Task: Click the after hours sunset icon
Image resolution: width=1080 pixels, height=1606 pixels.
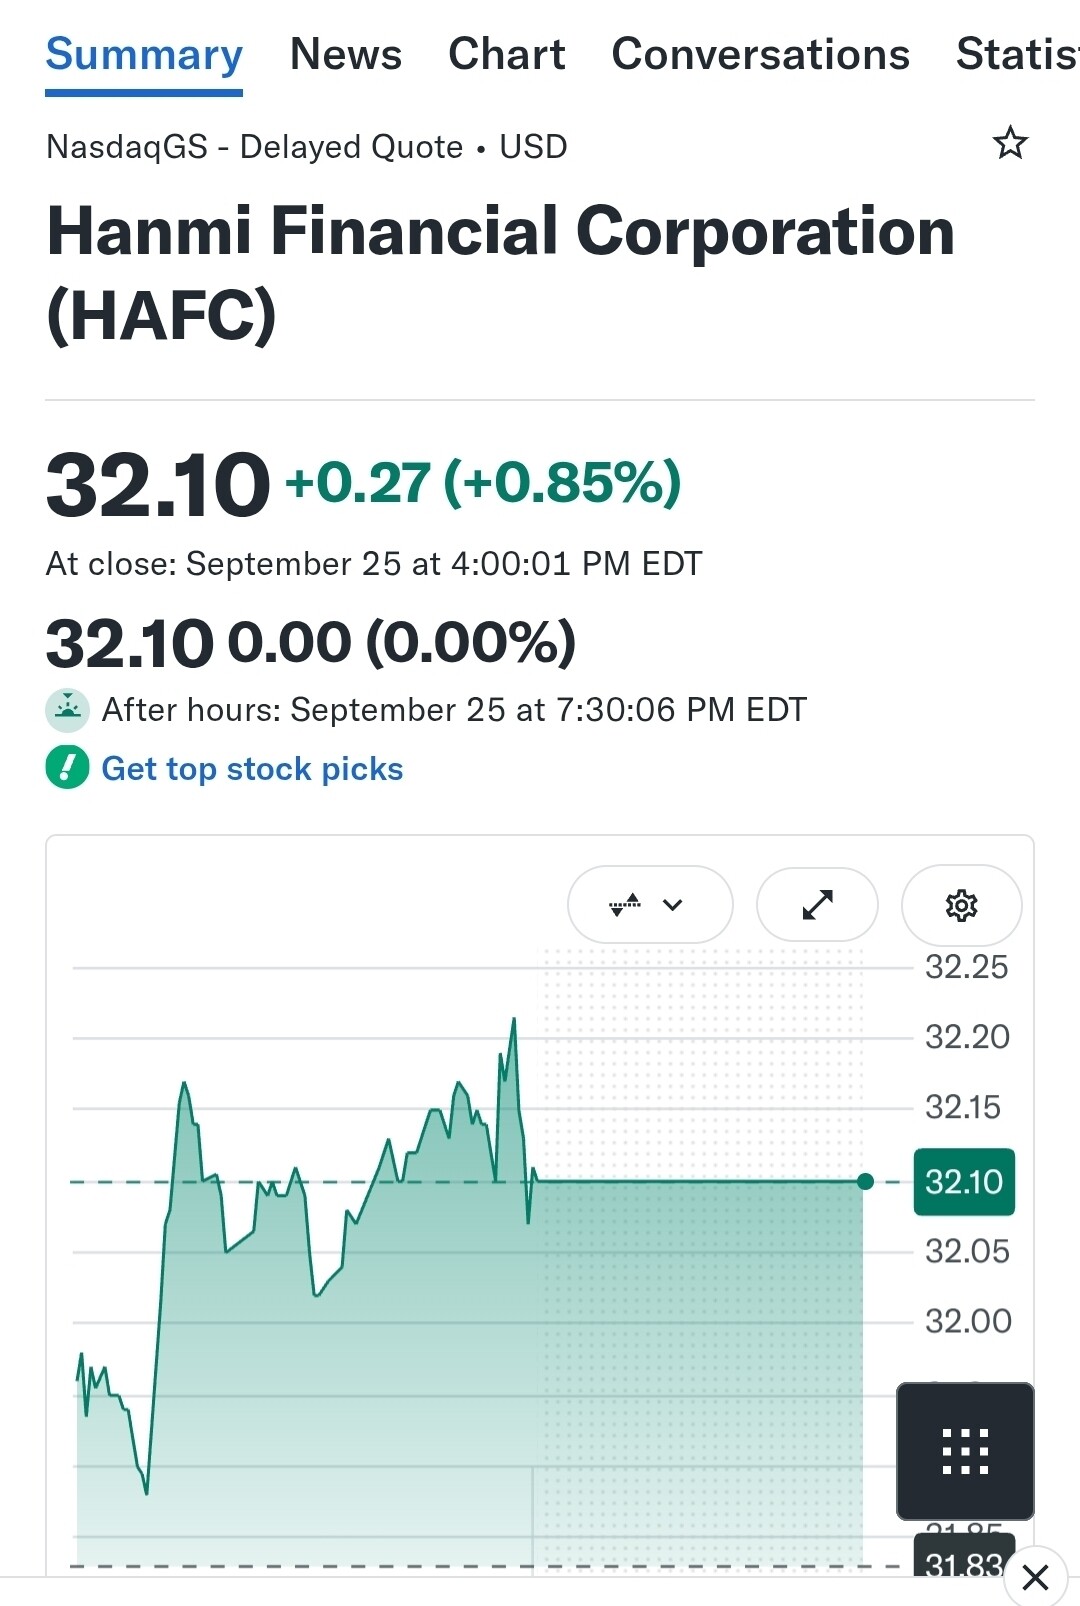Action: (68, 710)
